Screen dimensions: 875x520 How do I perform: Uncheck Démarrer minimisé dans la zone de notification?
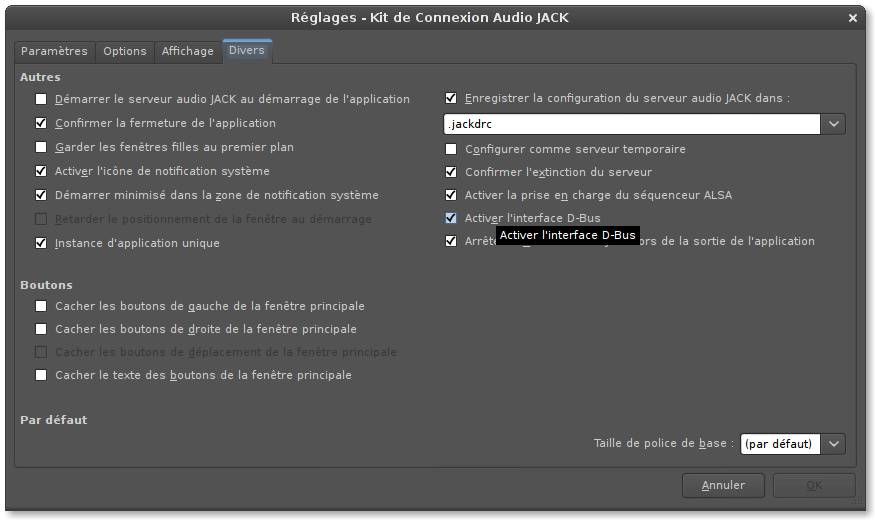41,195
